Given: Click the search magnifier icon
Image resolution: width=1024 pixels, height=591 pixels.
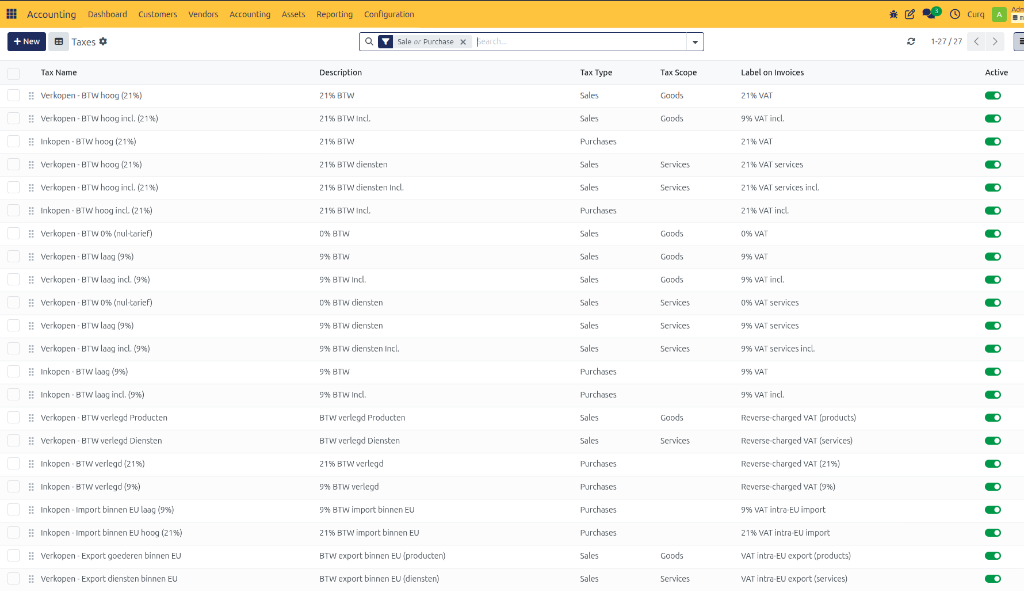Looking at the screenshot, I should point(369,41).
